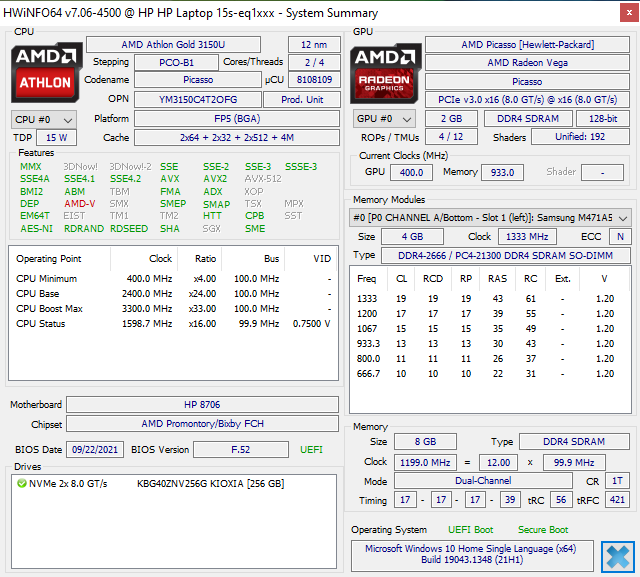This screenshot has height=577, width=640.
Task: Click the GPU clock 400.0 value
Action: pos(411,172)
